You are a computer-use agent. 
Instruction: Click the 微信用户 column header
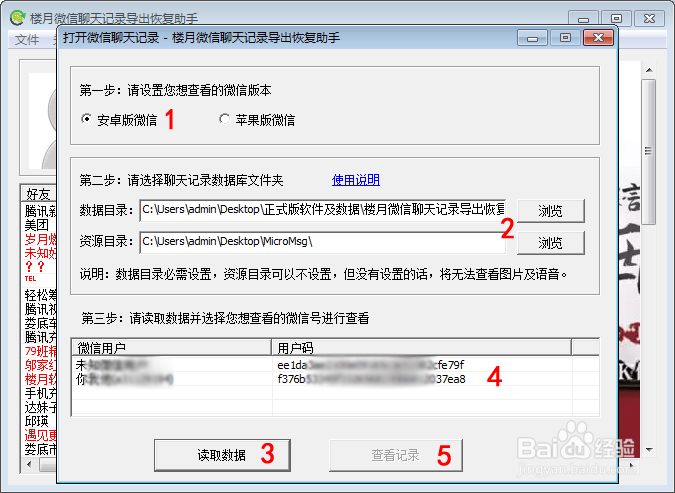click(172, 347)
